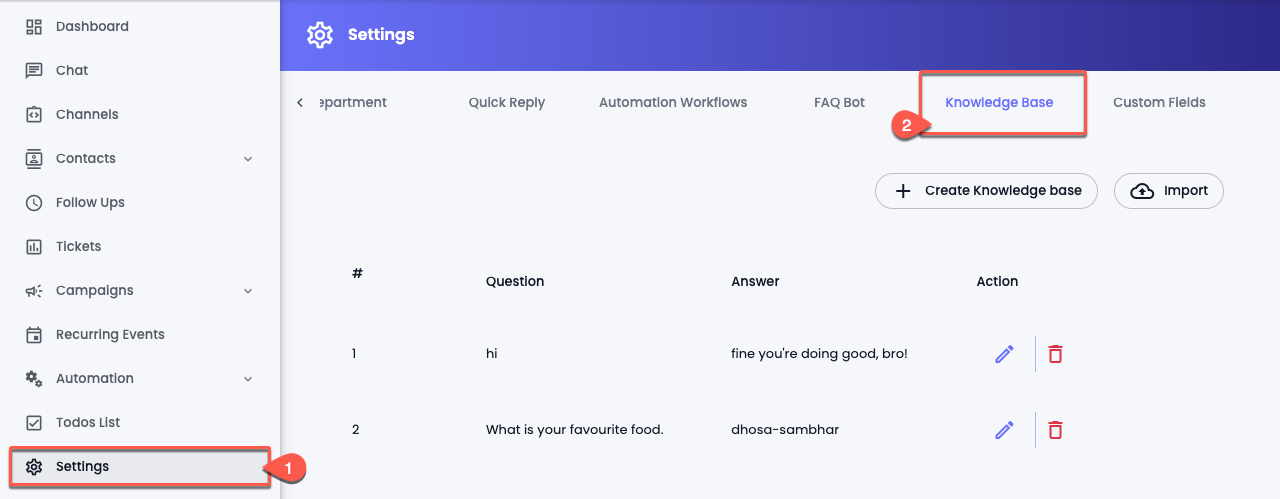
Task: Click the Create Knowledge base button
Action: 986,191
